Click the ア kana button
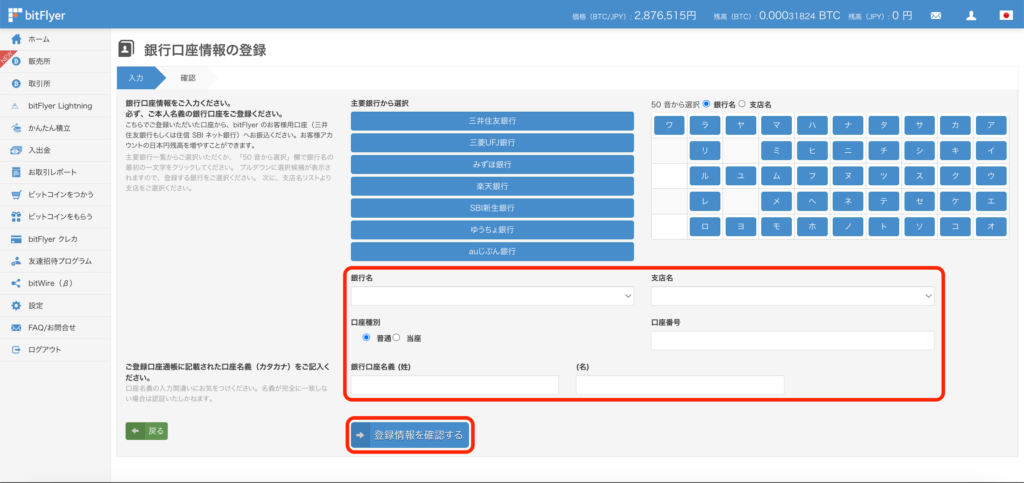This screenshot has width=1024, height=483. [x=991, y=125]
